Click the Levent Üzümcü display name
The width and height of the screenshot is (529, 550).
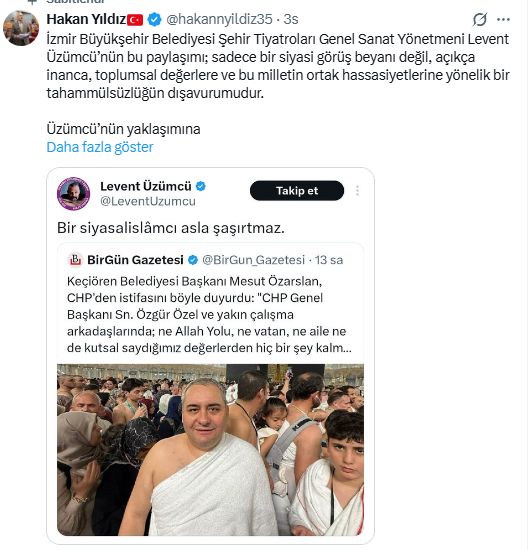[146, 186]
